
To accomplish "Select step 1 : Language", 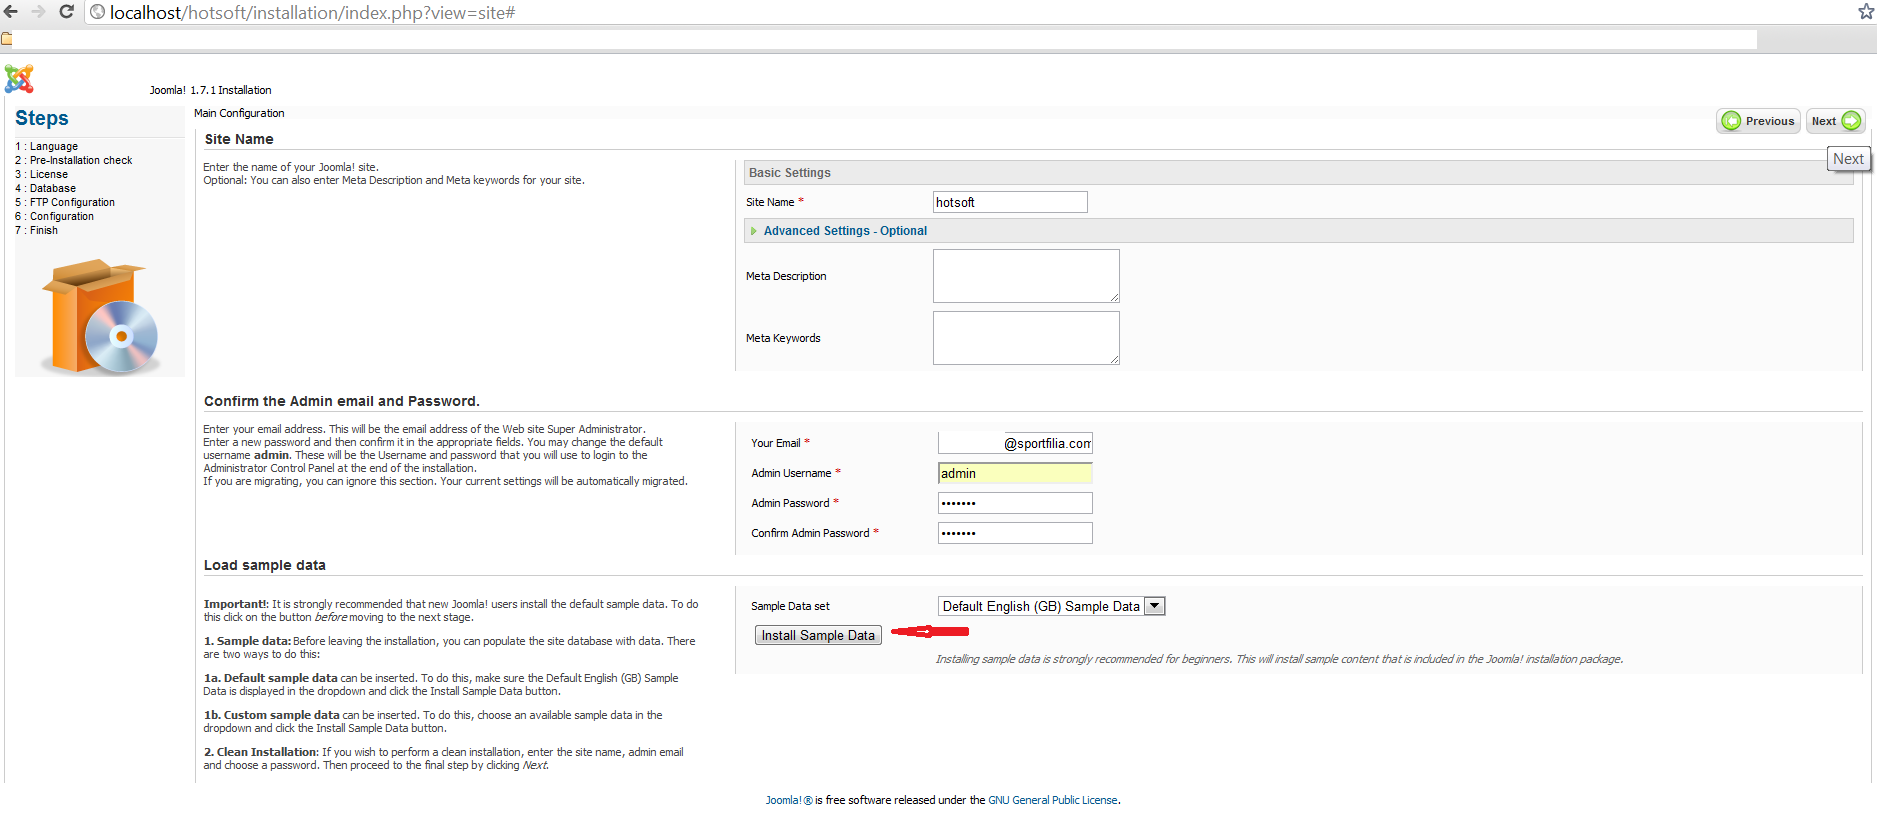I will tap(46, 146).
